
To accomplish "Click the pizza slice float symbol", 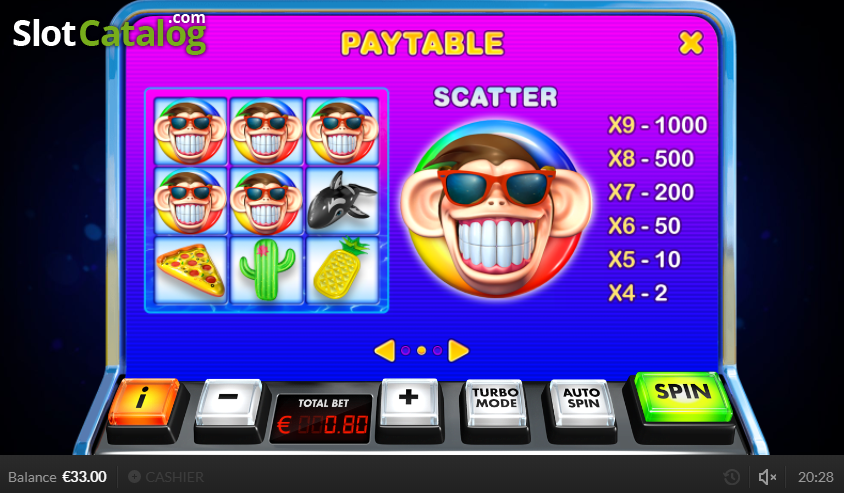I will (x=191, y=270).
